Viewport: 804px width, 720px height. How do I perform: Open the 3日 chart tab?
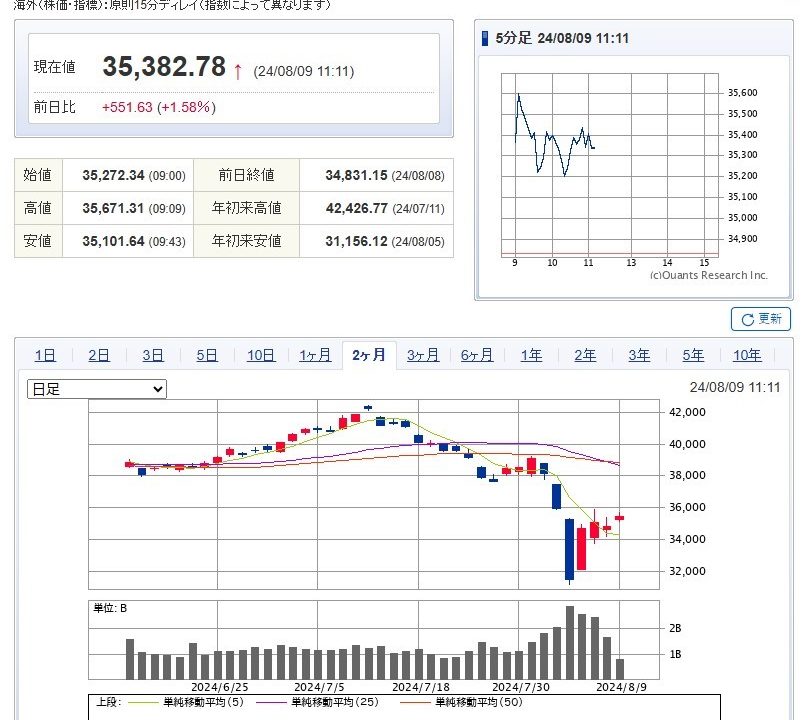coord(153,355)
